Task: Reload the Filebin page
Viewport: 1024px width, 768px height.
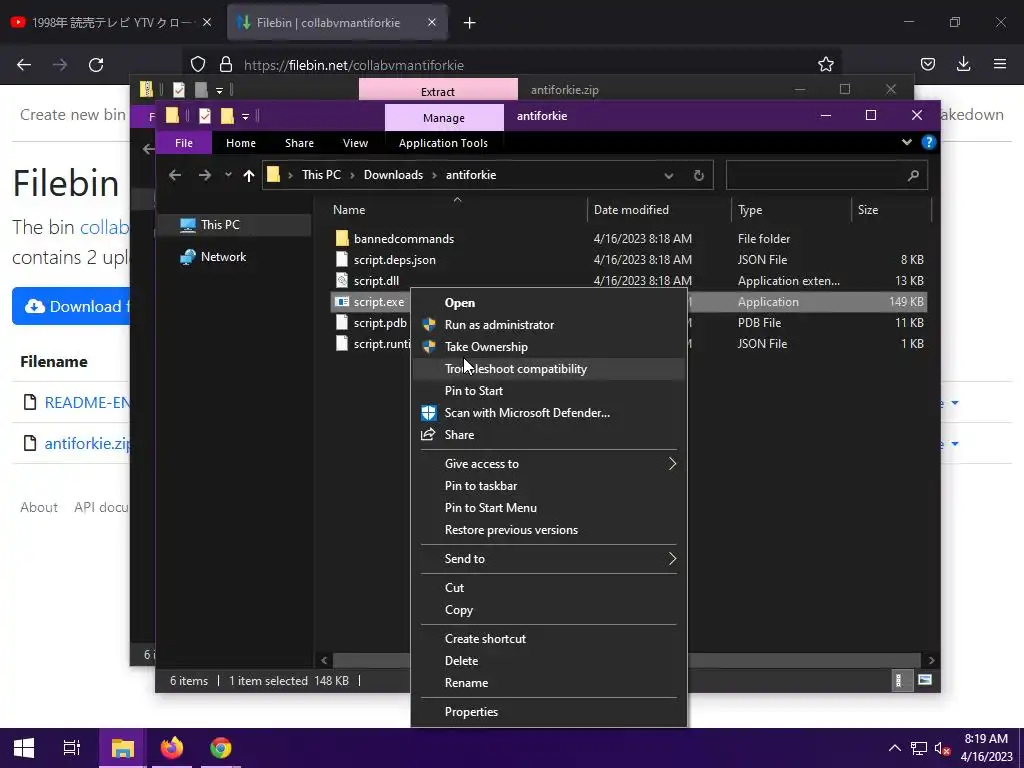Action: (x=96, y=65)
